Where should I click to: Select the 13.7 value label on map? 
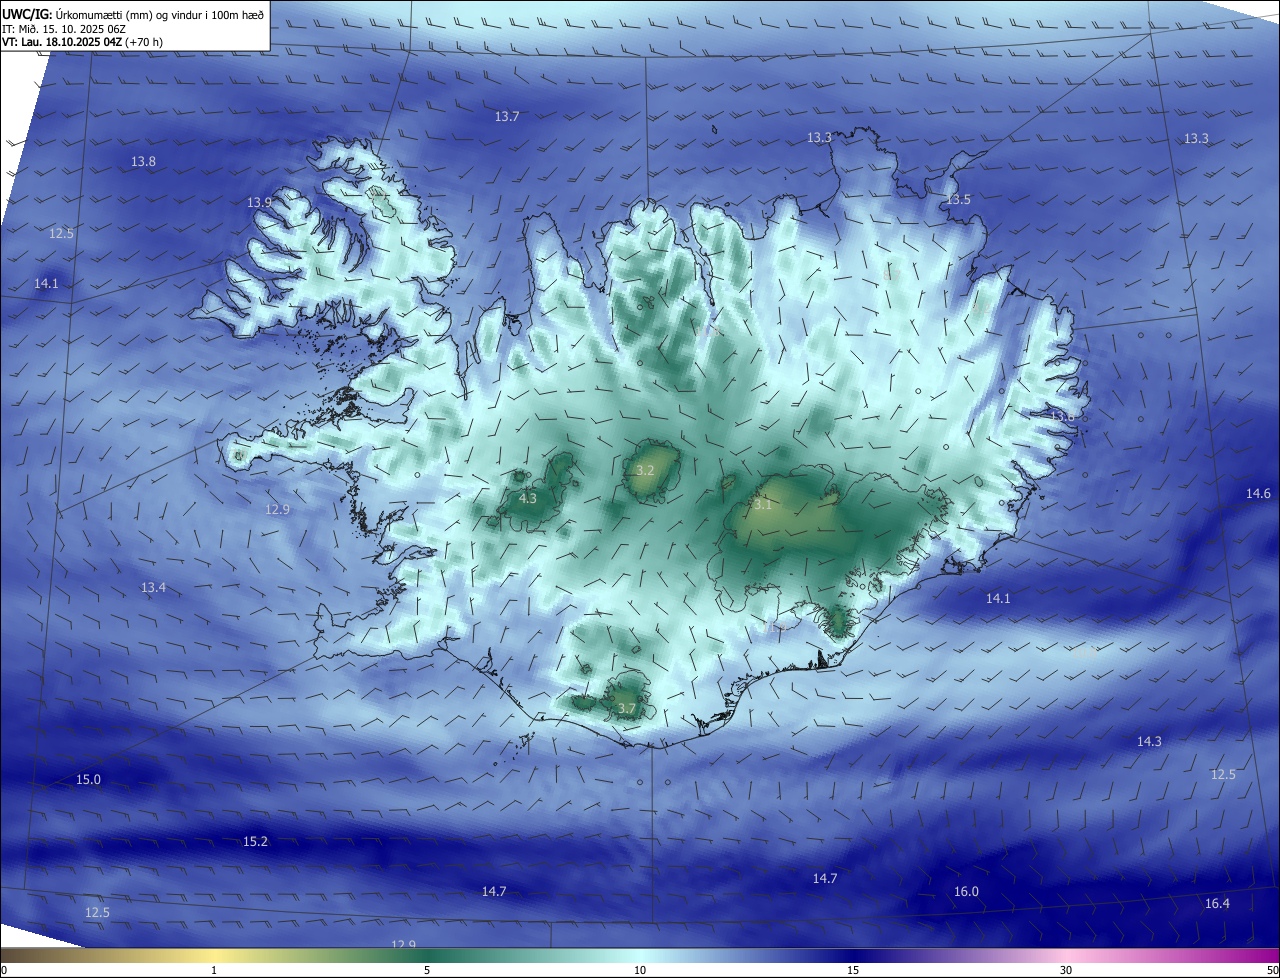click(507, 117)
